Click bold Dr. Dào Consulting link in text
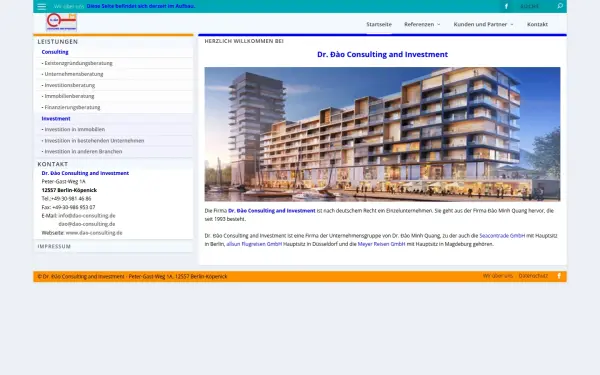The image size is (600, 375). pos(272,210)
